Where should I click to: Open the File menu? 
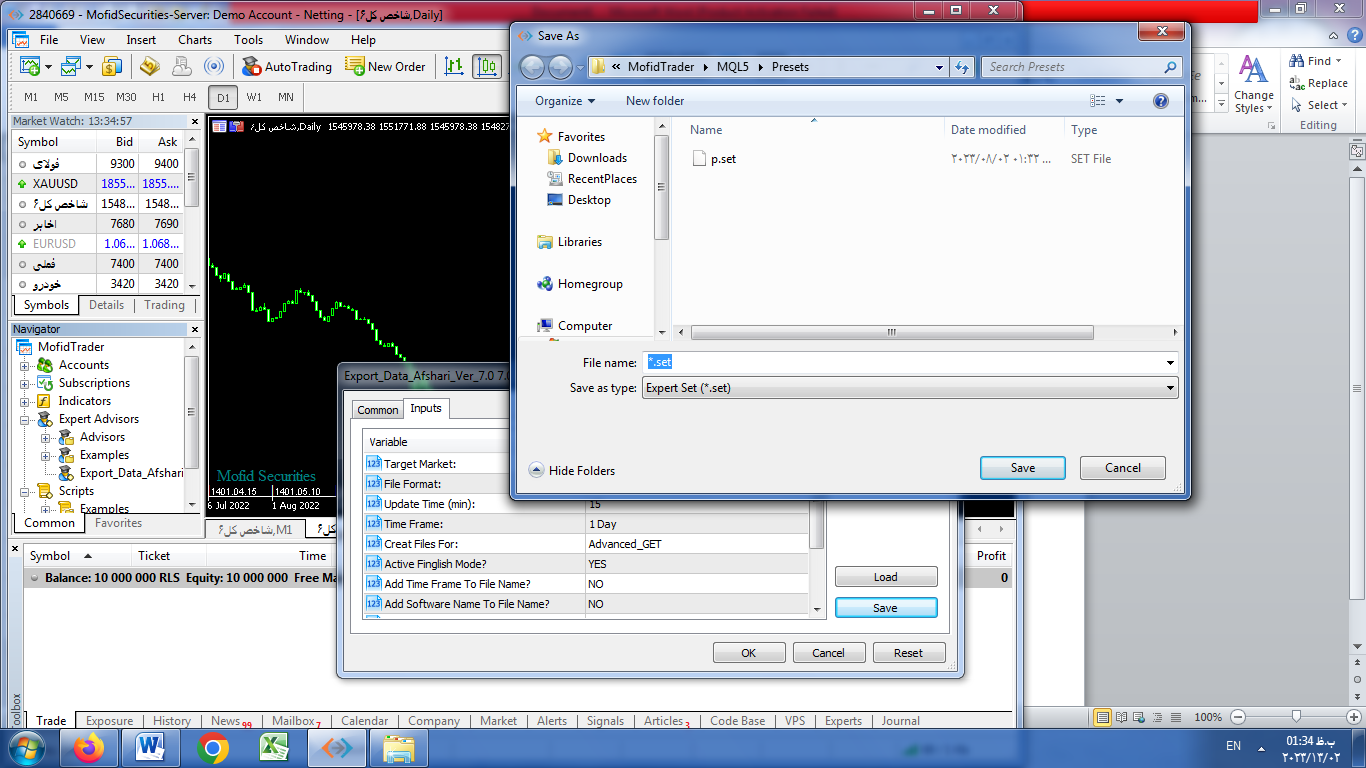pyautogui.click(x=49, y=40)
